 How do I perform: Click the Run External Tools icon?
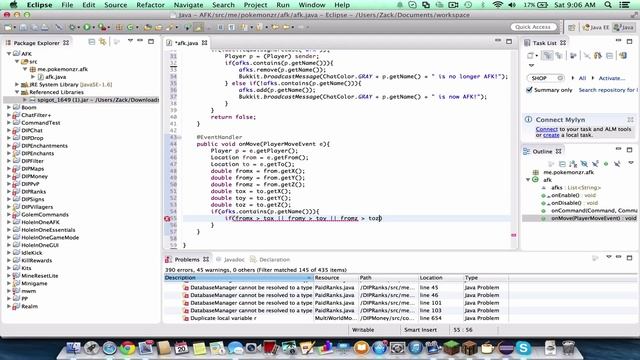(102, 27)
